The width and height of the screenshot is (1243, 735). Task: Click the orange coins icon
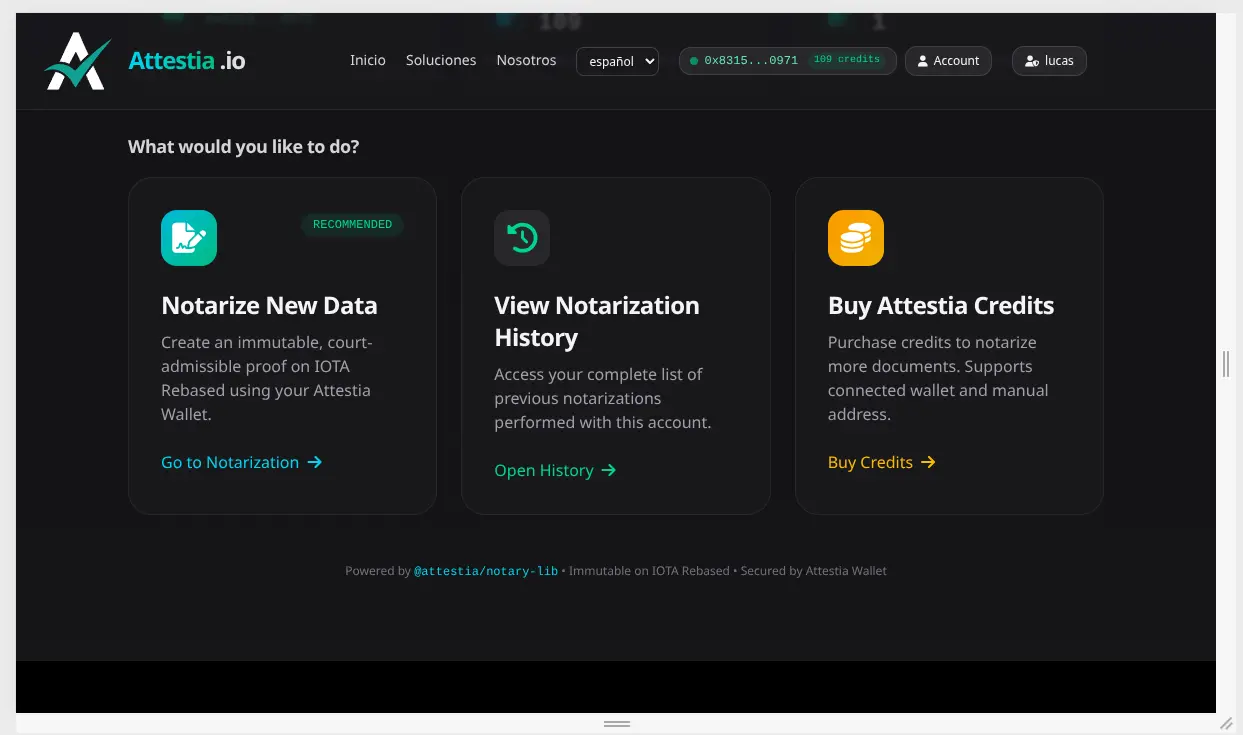[x=856, y=238]
